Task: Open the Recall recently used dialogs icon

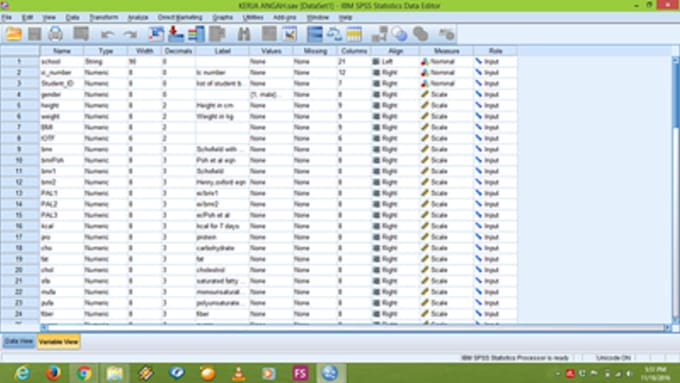Action: tap(81, 34)
